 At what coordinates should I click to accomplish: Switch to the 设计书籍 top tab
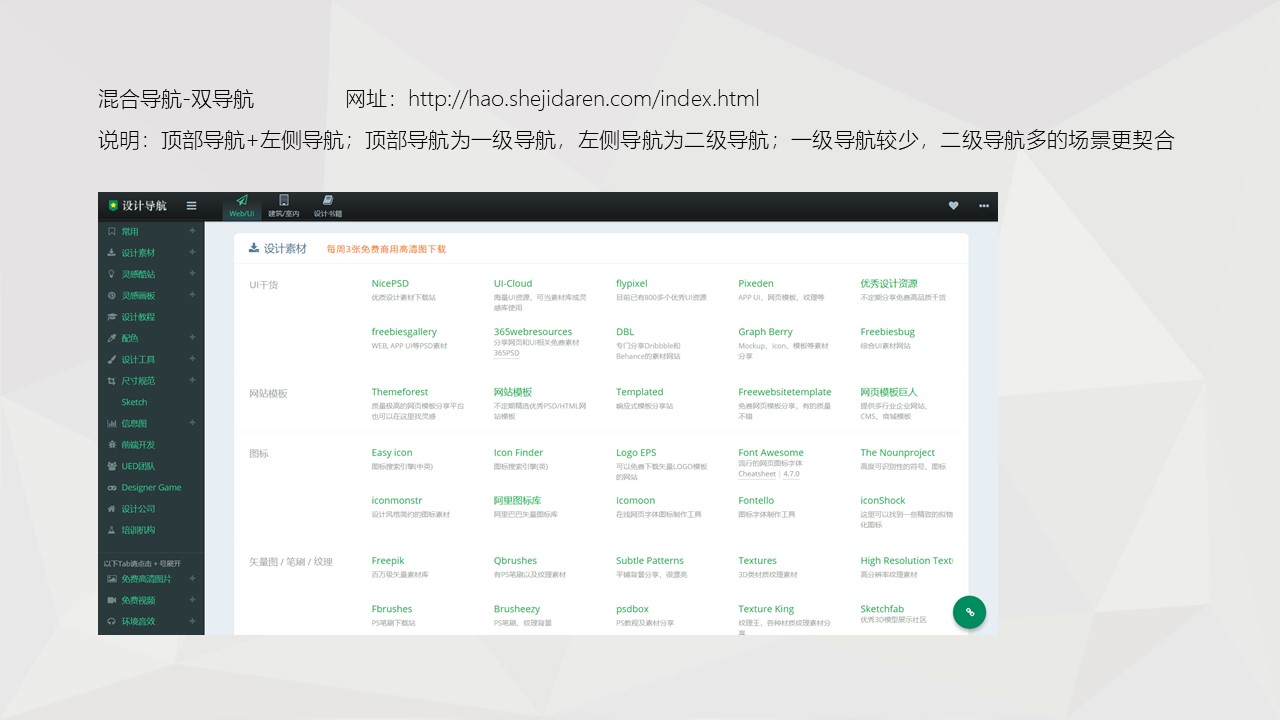tap(328, 206)
